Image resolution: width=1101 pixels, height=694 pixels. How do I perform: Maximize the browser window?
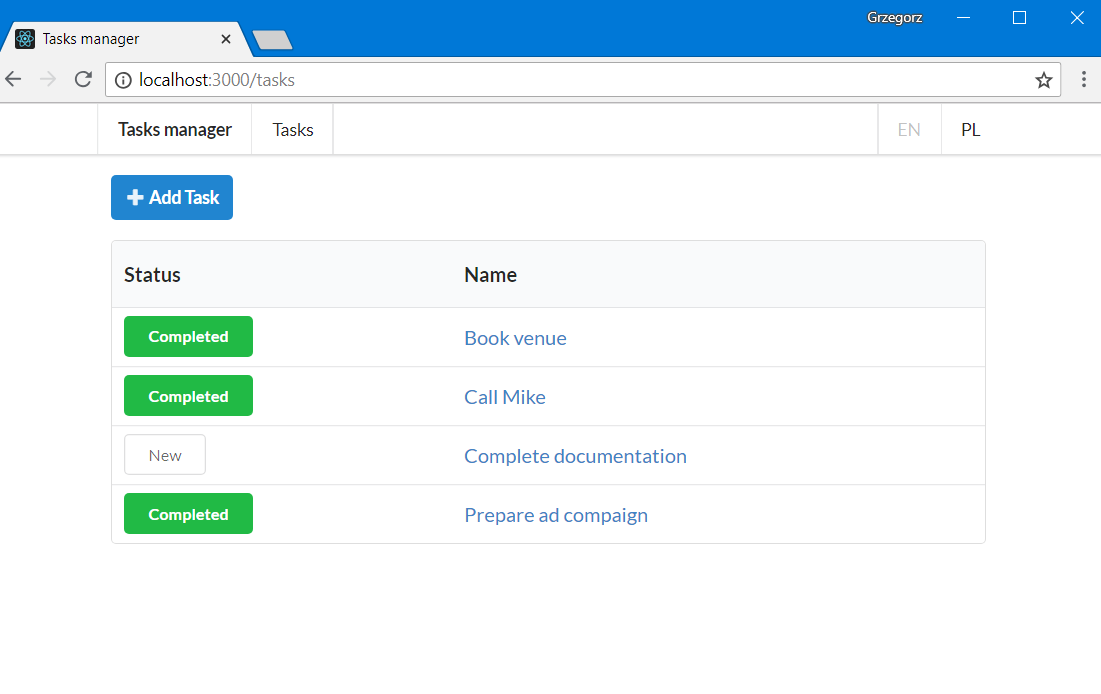(x=1020, y=18)
